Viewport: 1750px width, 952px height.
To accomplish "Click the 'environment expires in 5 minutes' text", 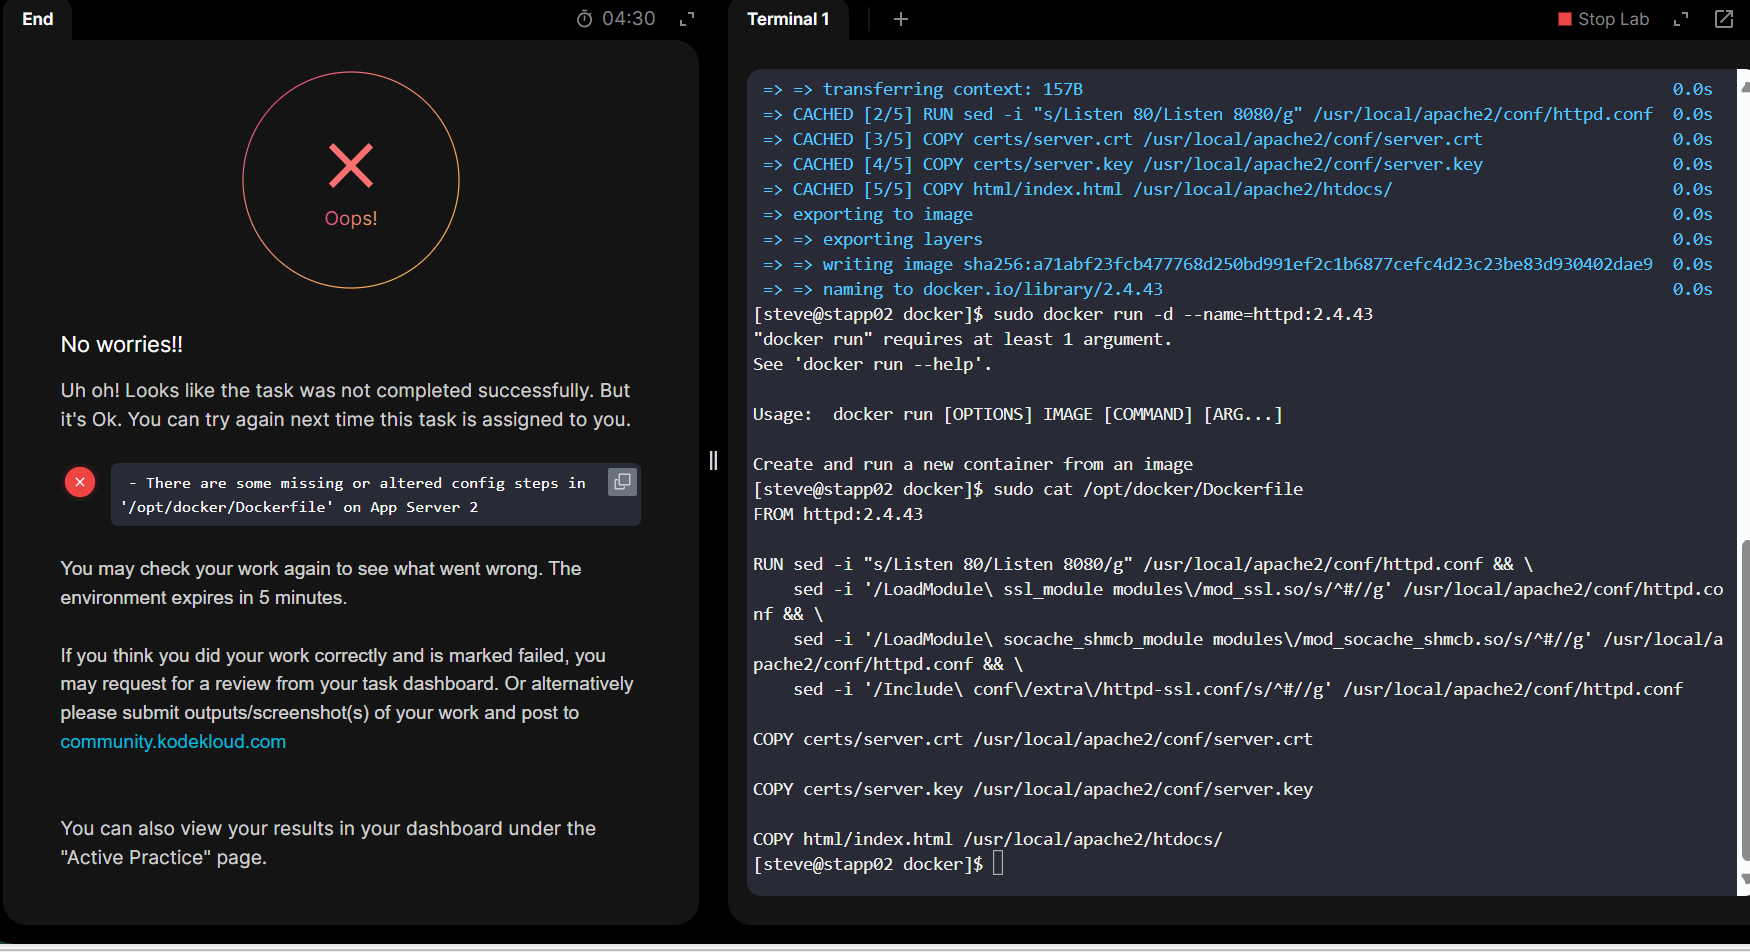I will click(x=203, y=598).
